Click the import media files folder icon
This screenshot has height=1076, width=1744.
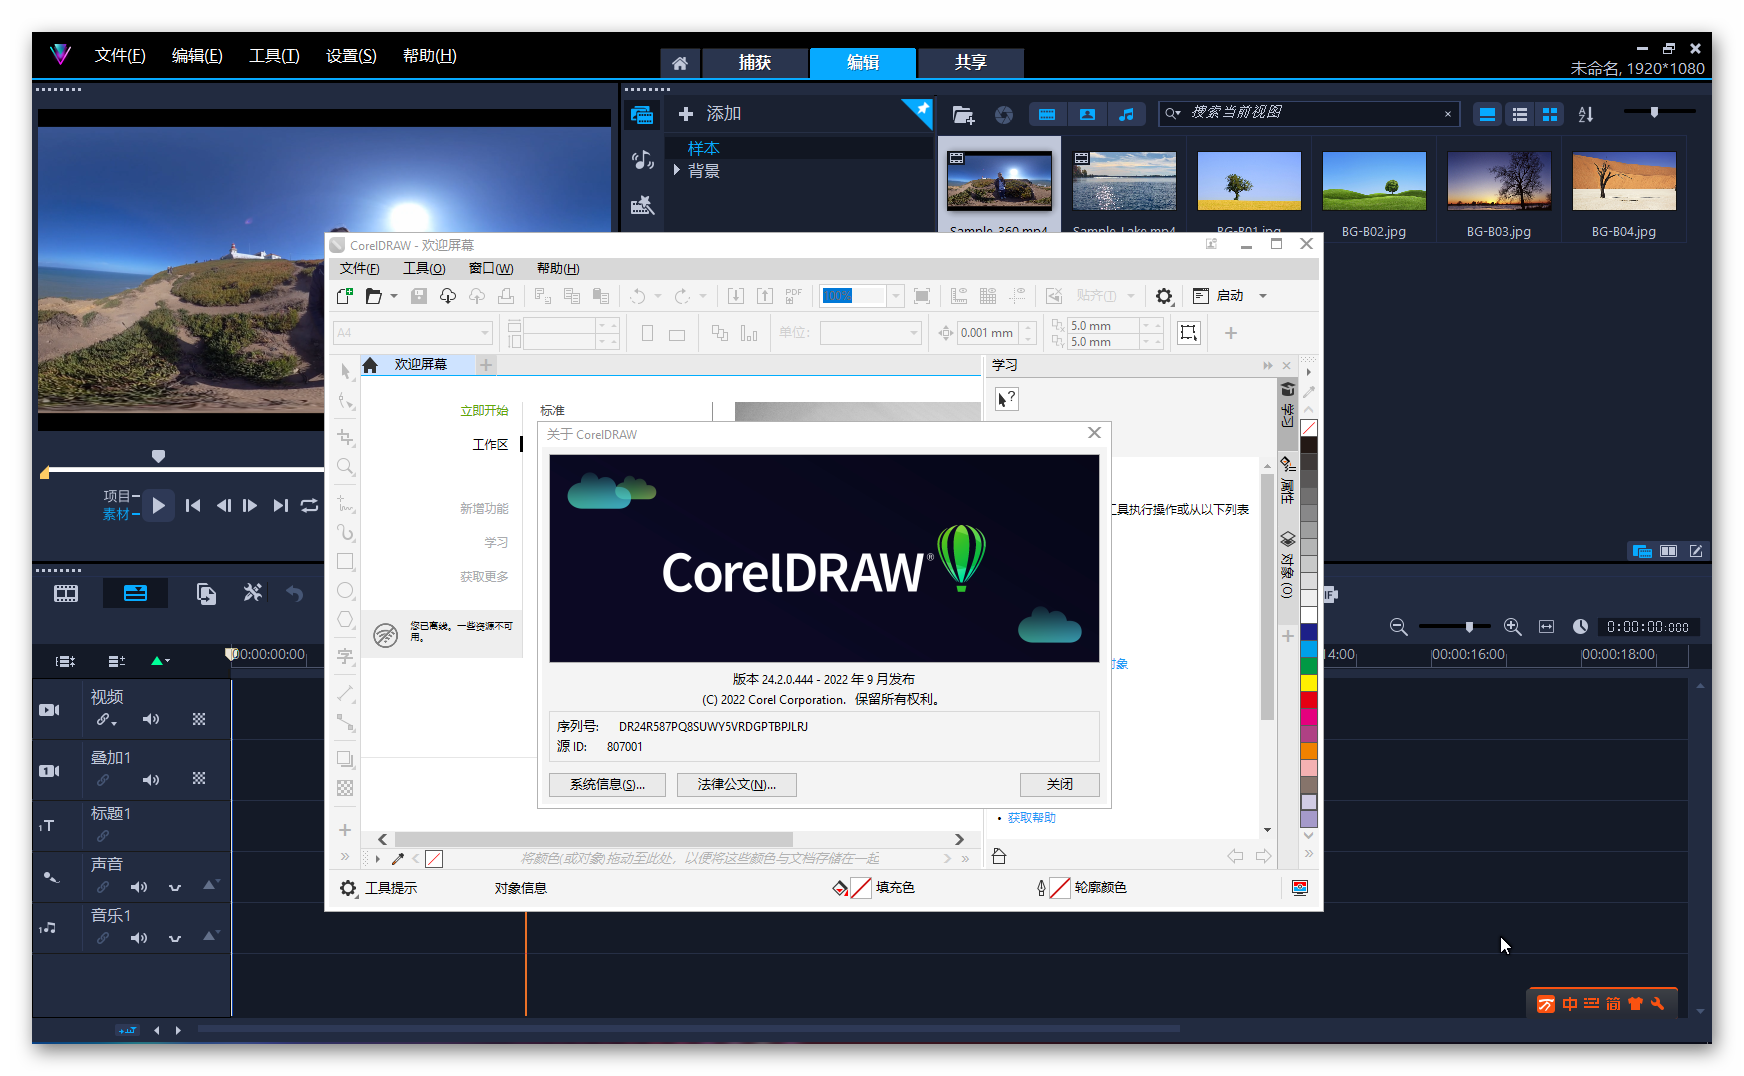(x=963, y=115)
